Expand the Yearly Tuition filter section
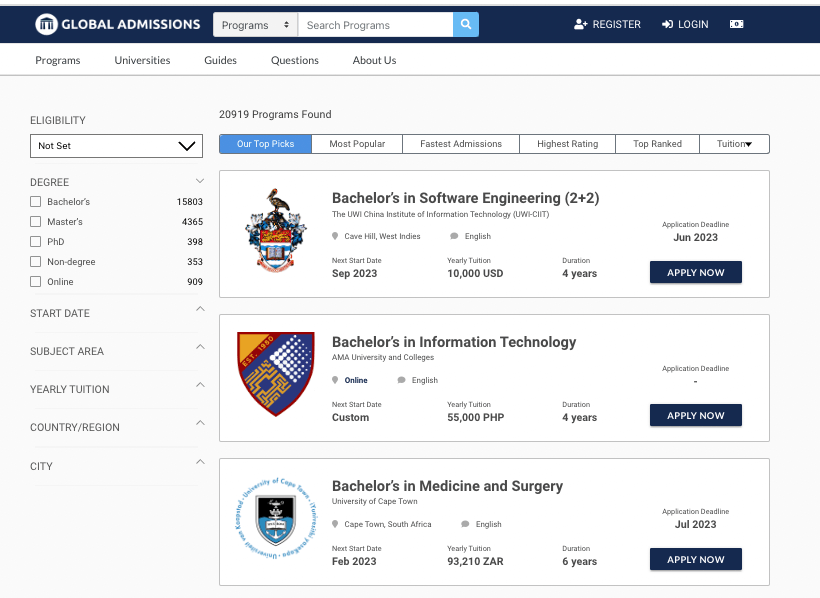820x598 pixels. point(116,389)
